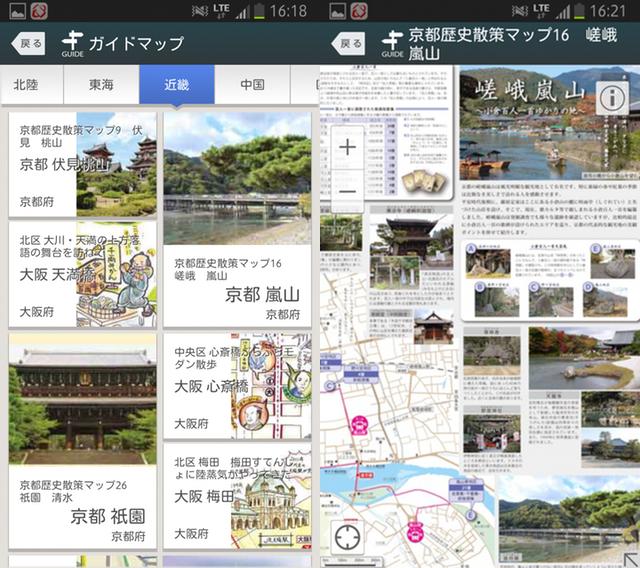Tap the circled C waypoint marker on map
640x568 pixels.
click(330, 386)
